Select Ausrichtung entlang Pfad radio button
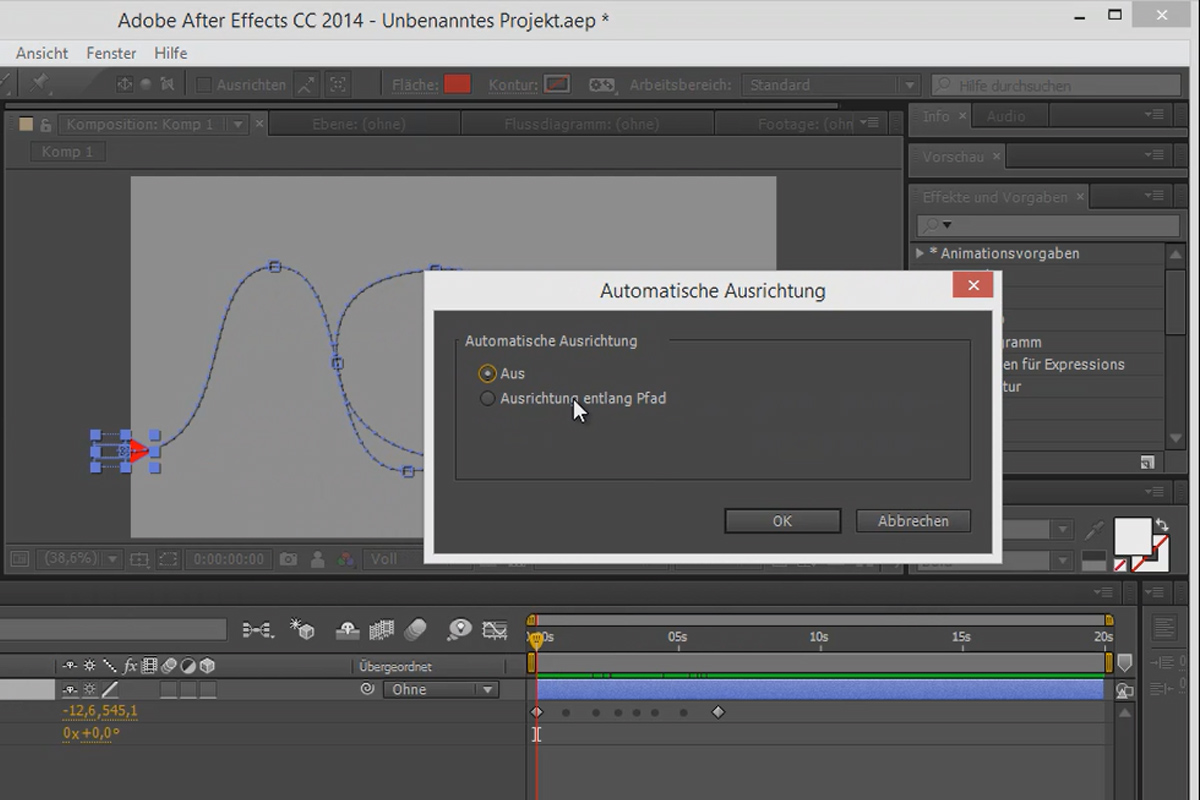Viewport: 1200px width, 800px height. 487,398
